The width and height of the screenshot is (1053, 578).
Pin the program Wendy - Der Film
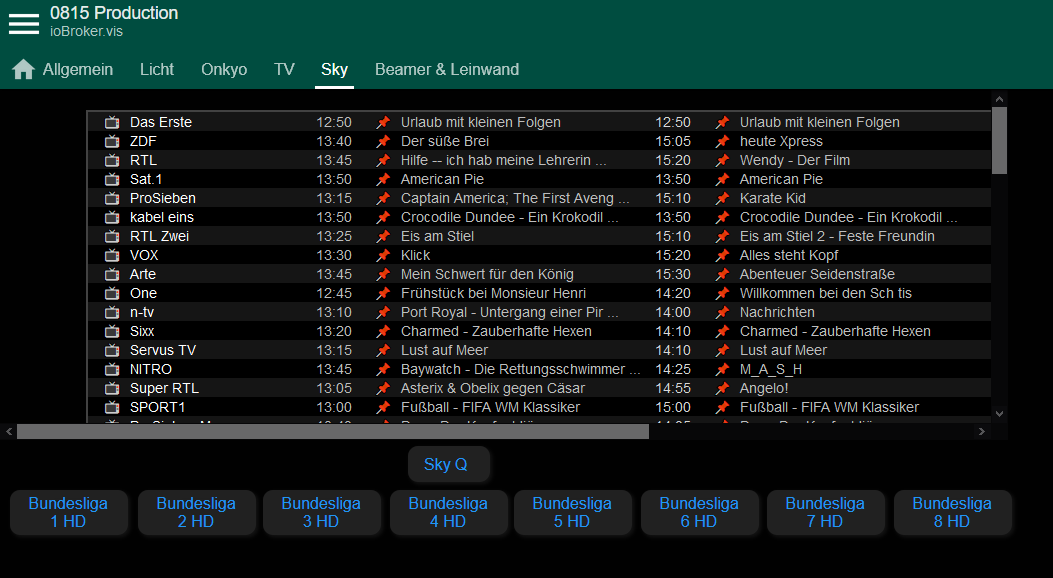pos(722,160)
